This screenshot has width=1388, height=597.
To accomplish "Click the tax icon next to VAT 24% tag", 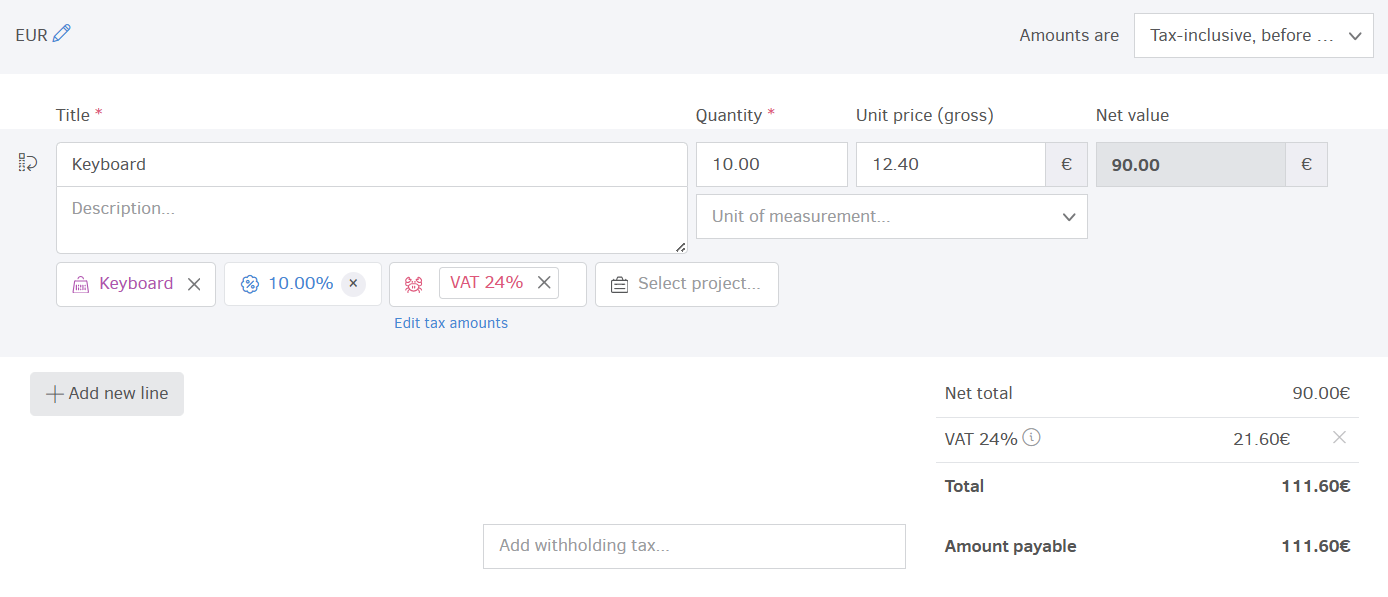I will point(413,284).
